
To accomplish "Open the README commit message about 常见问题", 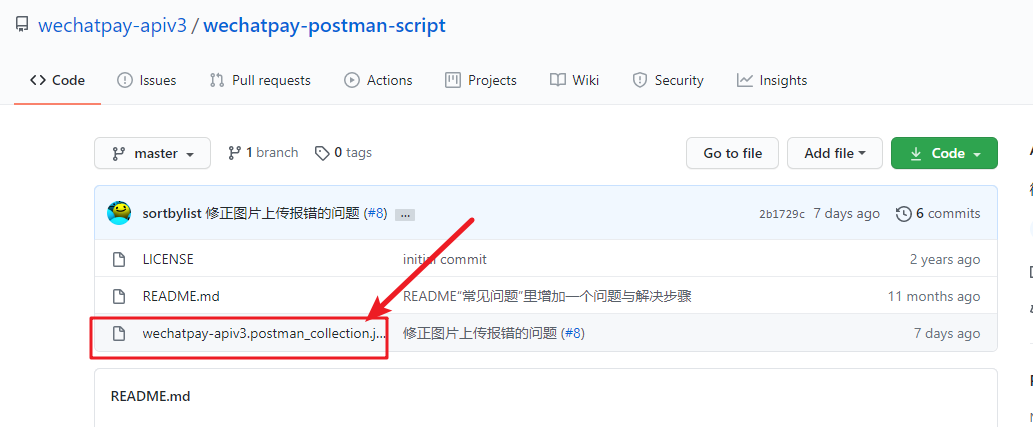I will [547, 296].
